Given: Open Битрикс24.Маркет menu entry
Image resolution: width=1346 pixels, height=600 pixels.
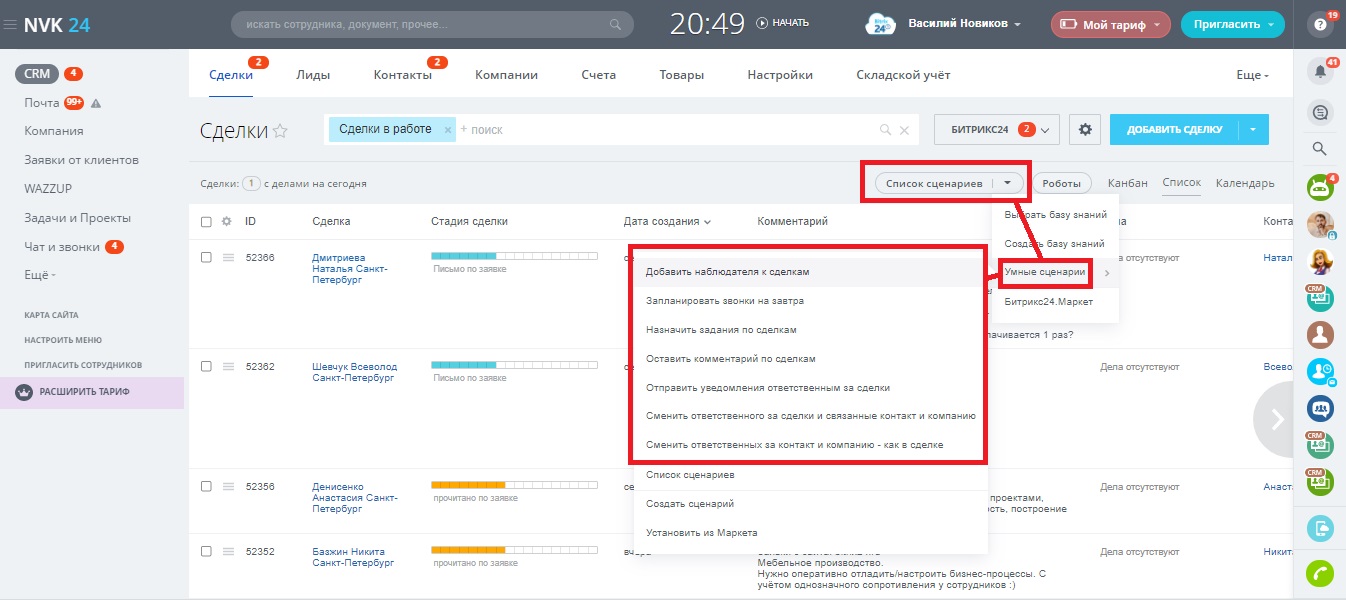Looking at the screenshot, I should 1055,301.
